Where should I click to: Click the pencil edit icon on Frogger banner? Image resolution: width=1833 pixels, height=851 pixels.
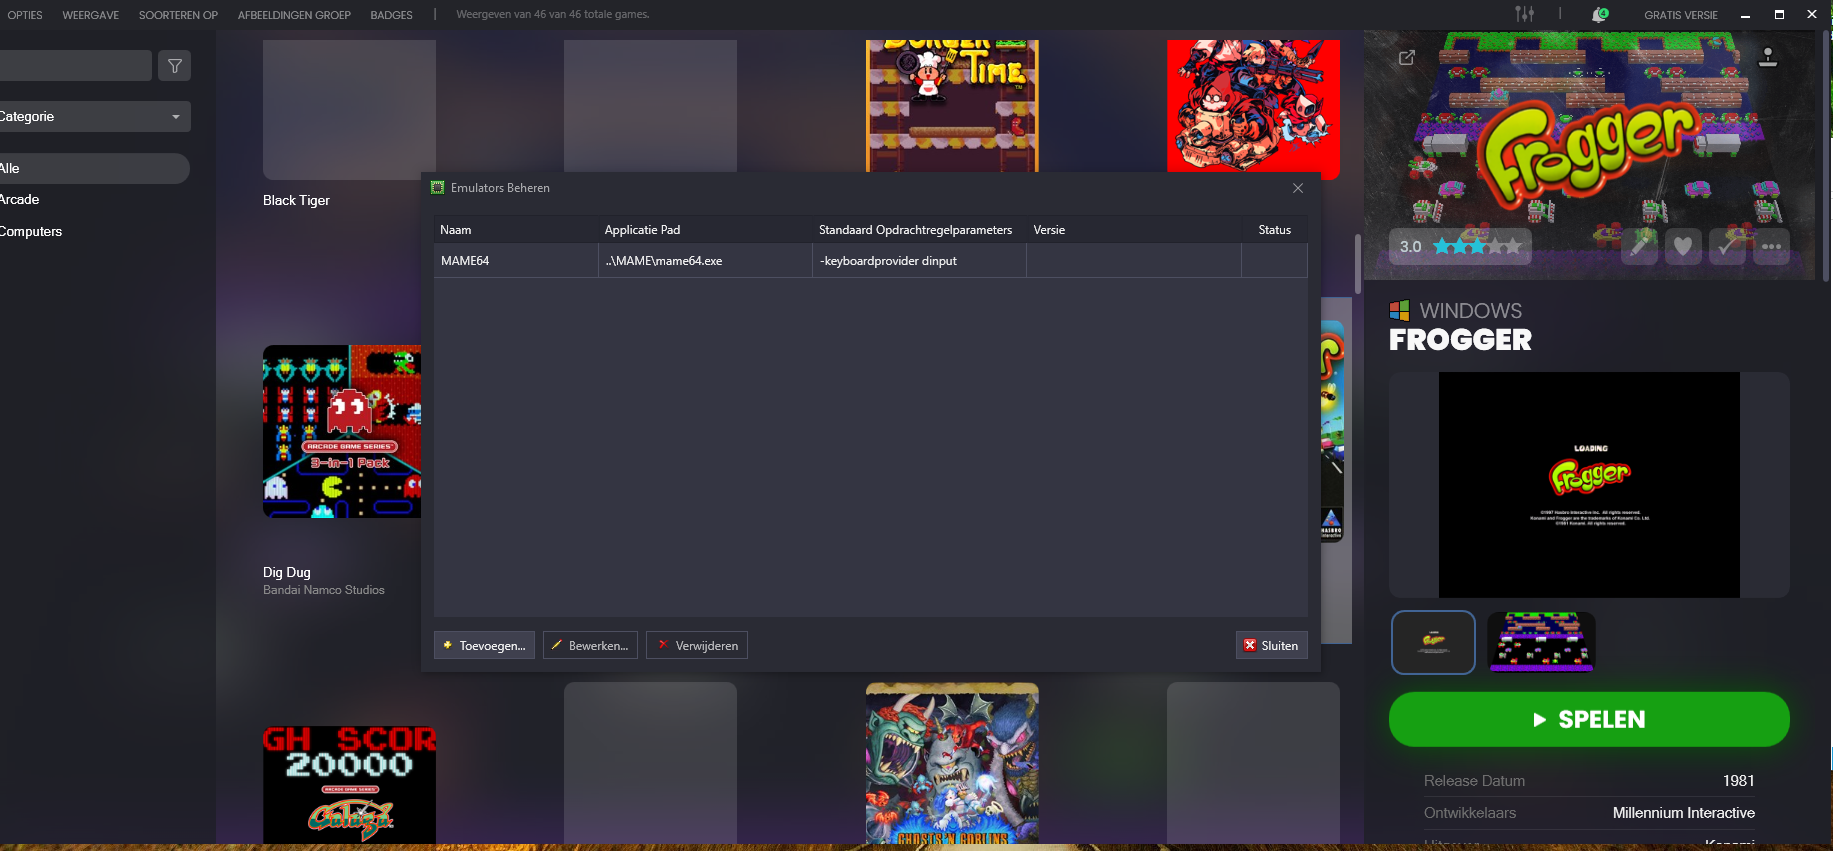point(1639,246)
